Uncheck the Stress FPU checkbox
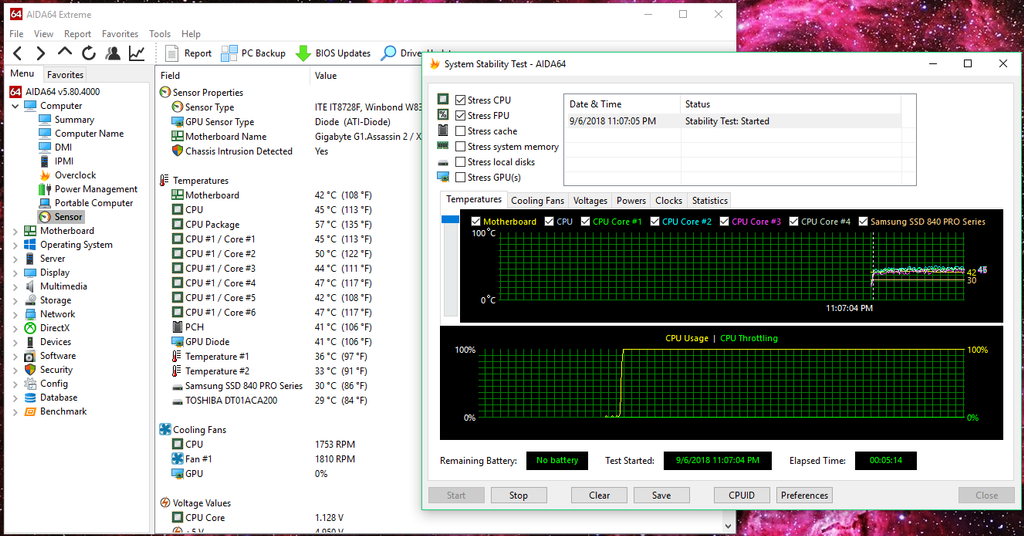 point(460,116)
